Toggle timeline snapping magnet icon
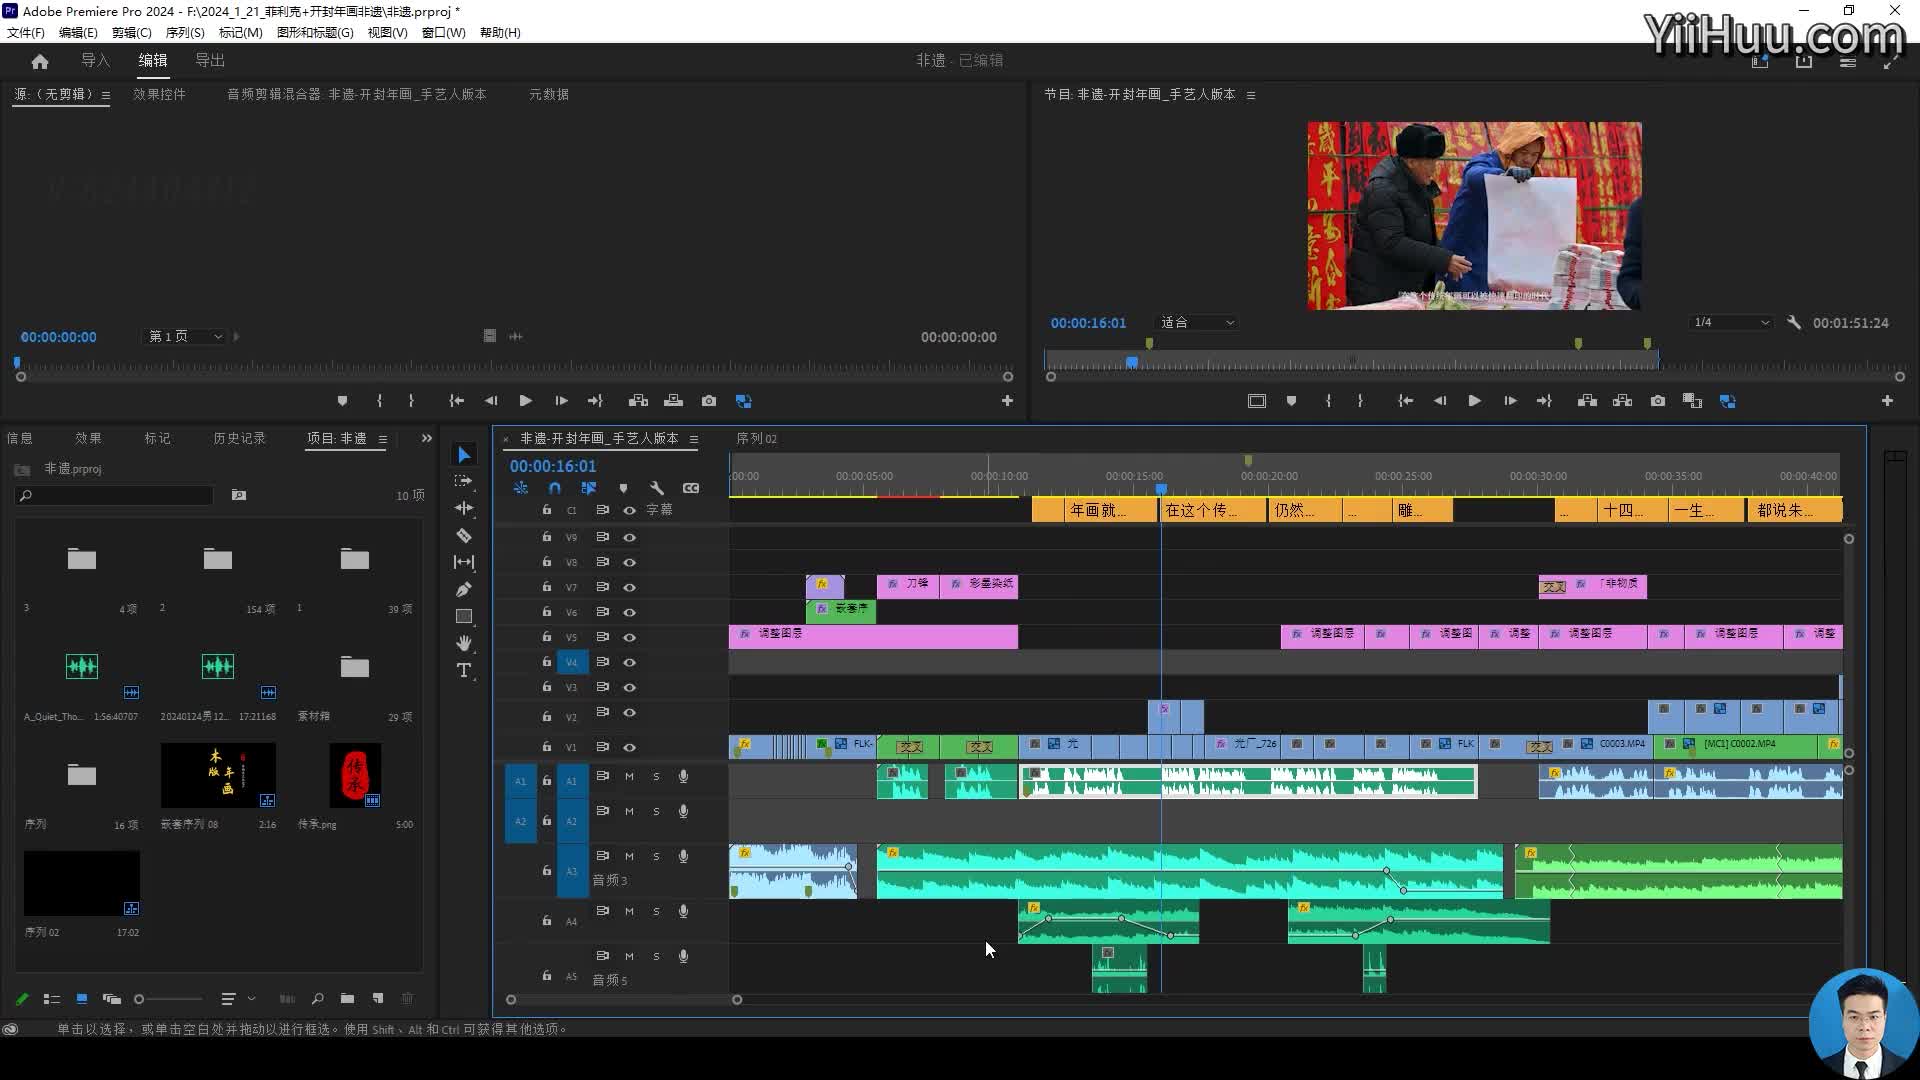 (x=555, y=488)
